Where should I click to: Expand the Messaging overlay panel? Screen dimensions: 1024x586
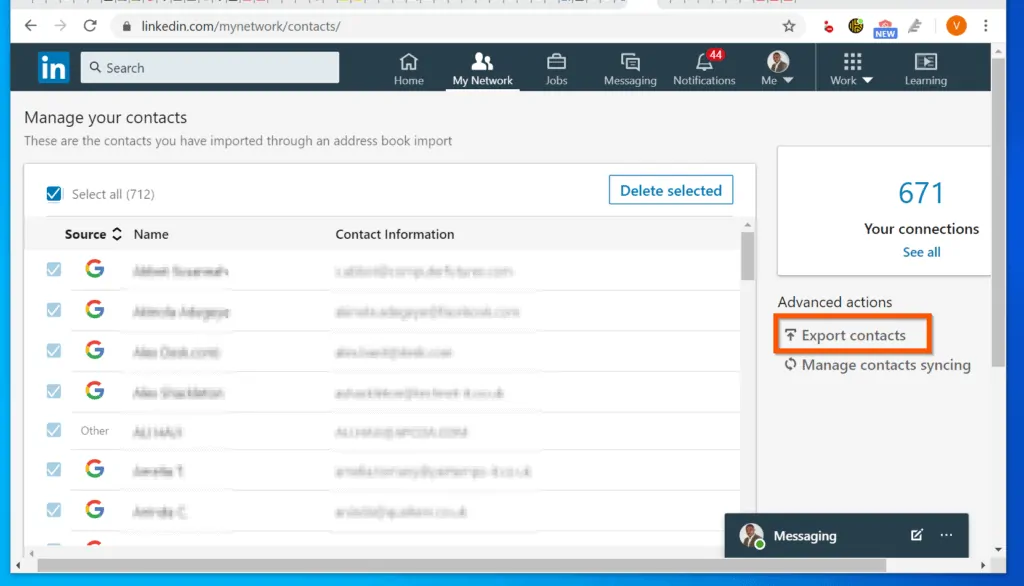805,536
